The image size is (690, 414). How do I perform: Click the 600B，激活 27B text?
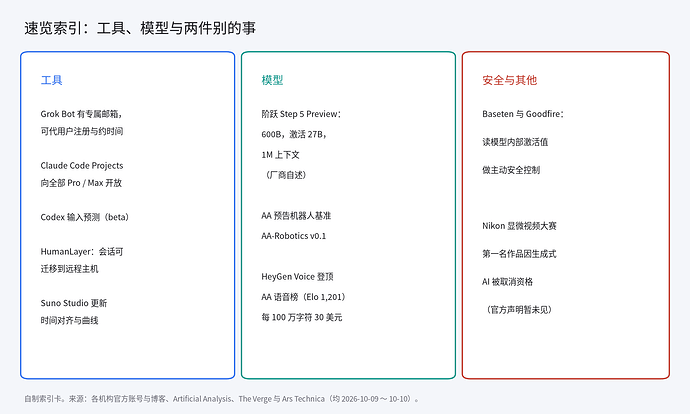pos(294,134)
